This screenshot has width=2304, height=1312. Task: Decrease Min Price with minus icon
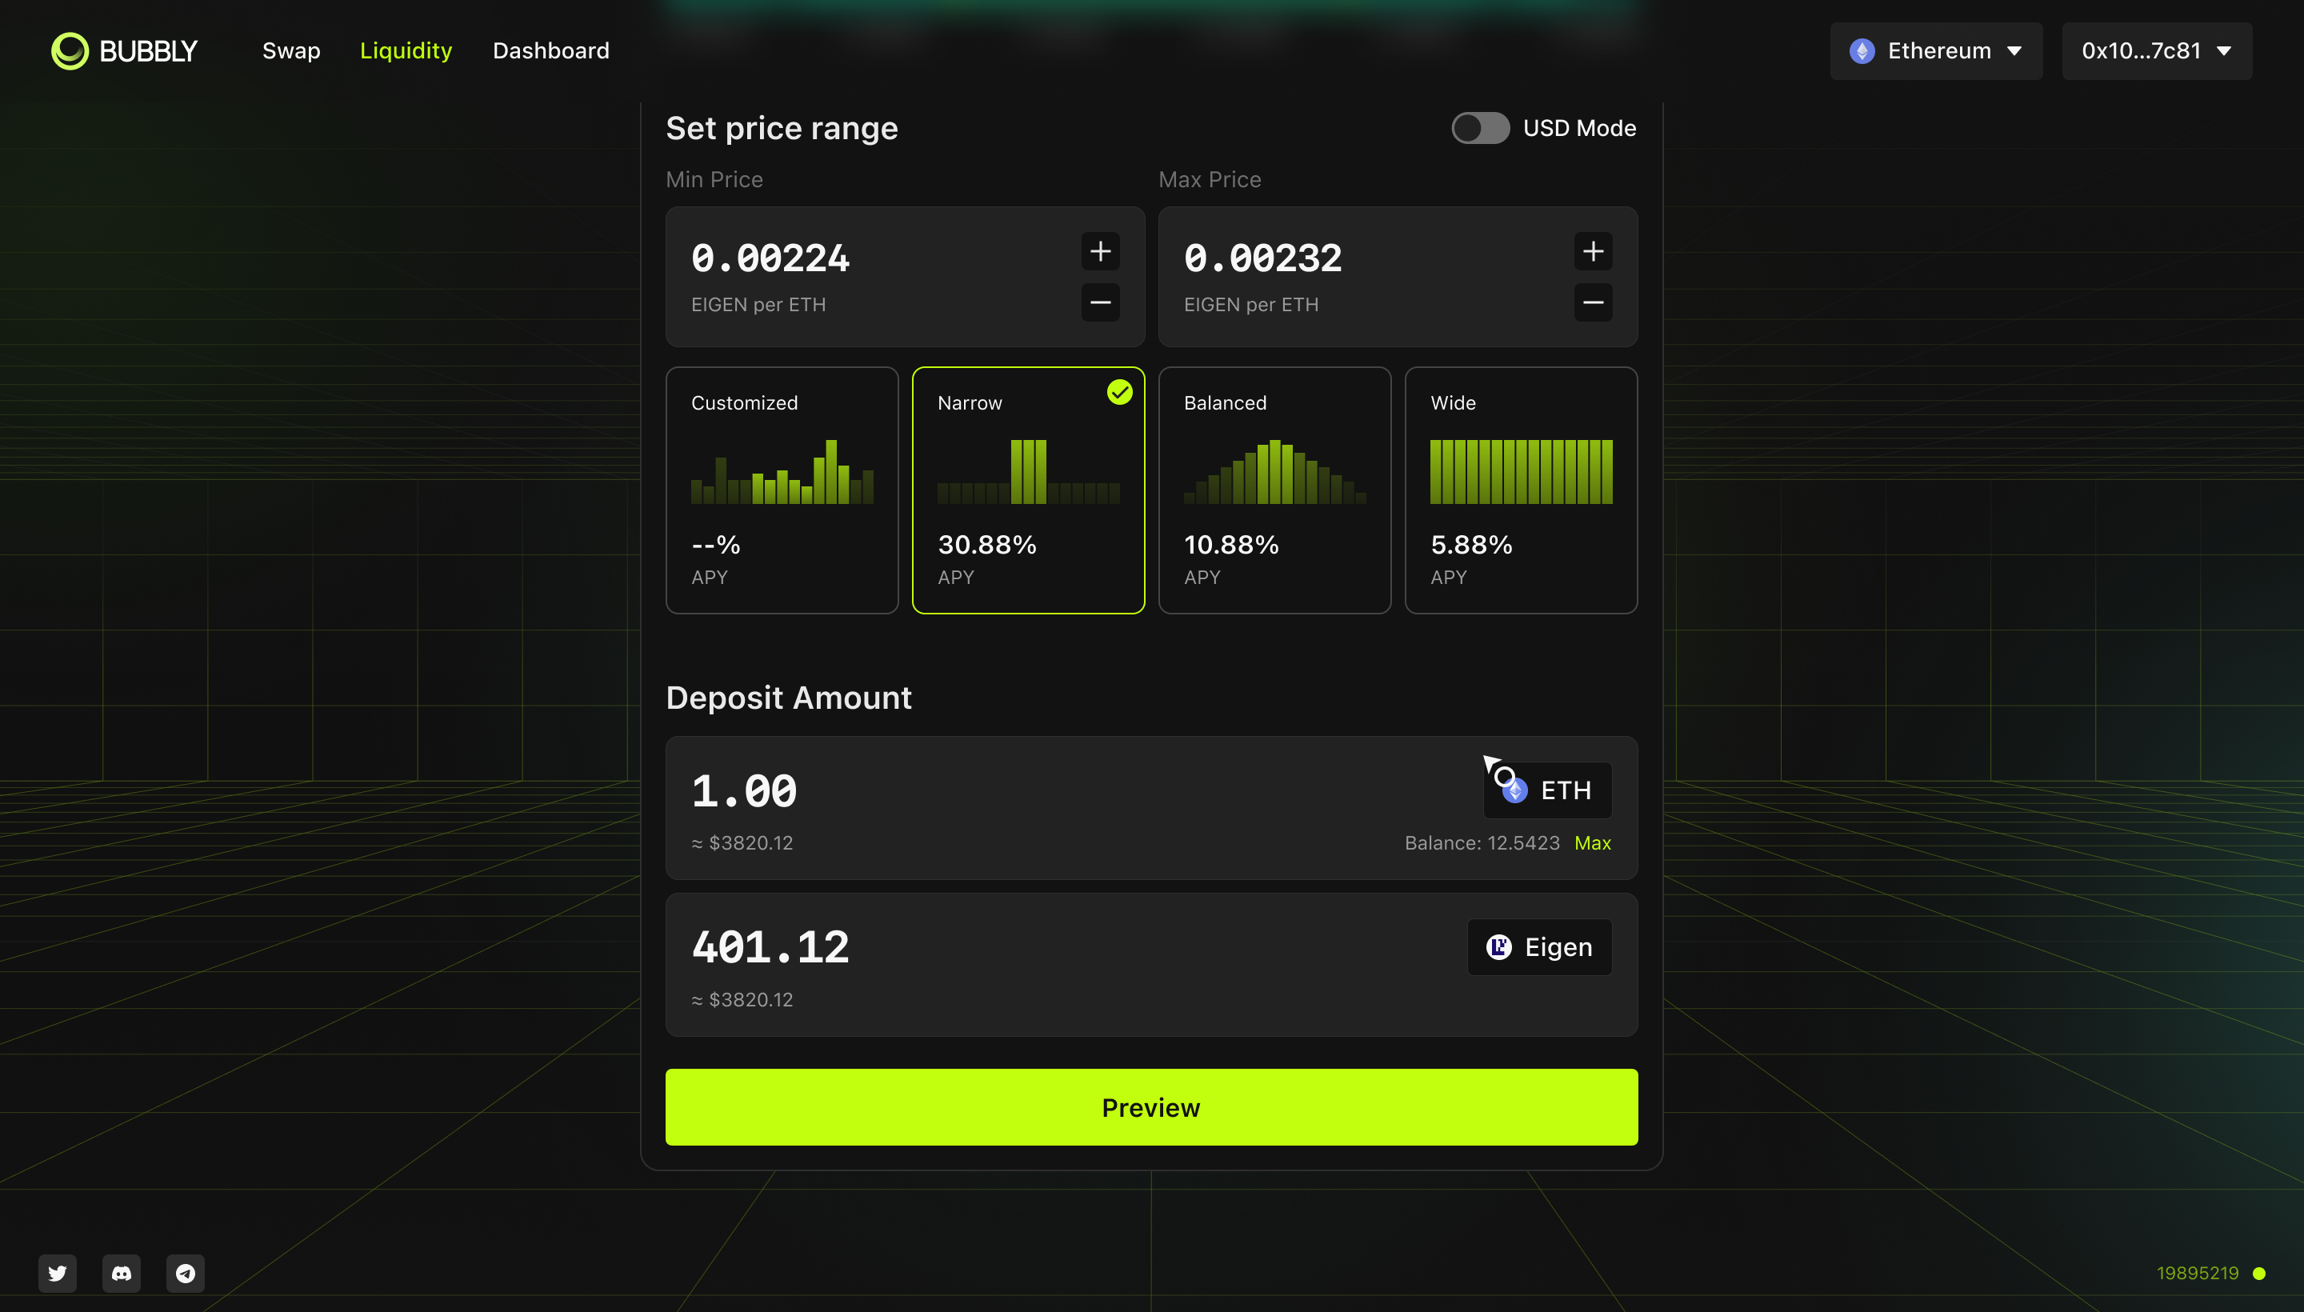click(x=1100, y=302)
